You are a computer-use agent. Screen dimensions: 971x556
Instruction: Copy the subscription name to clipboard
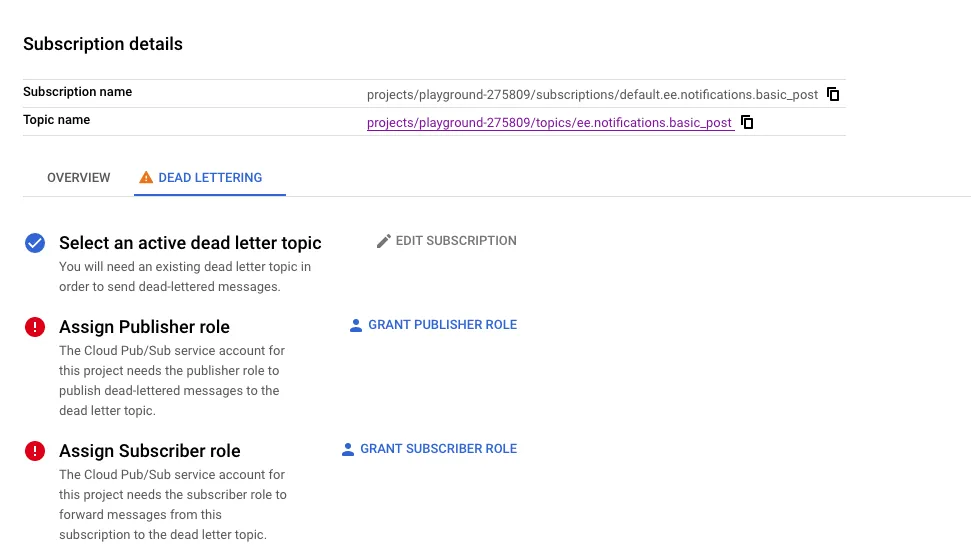coord(833,95)
